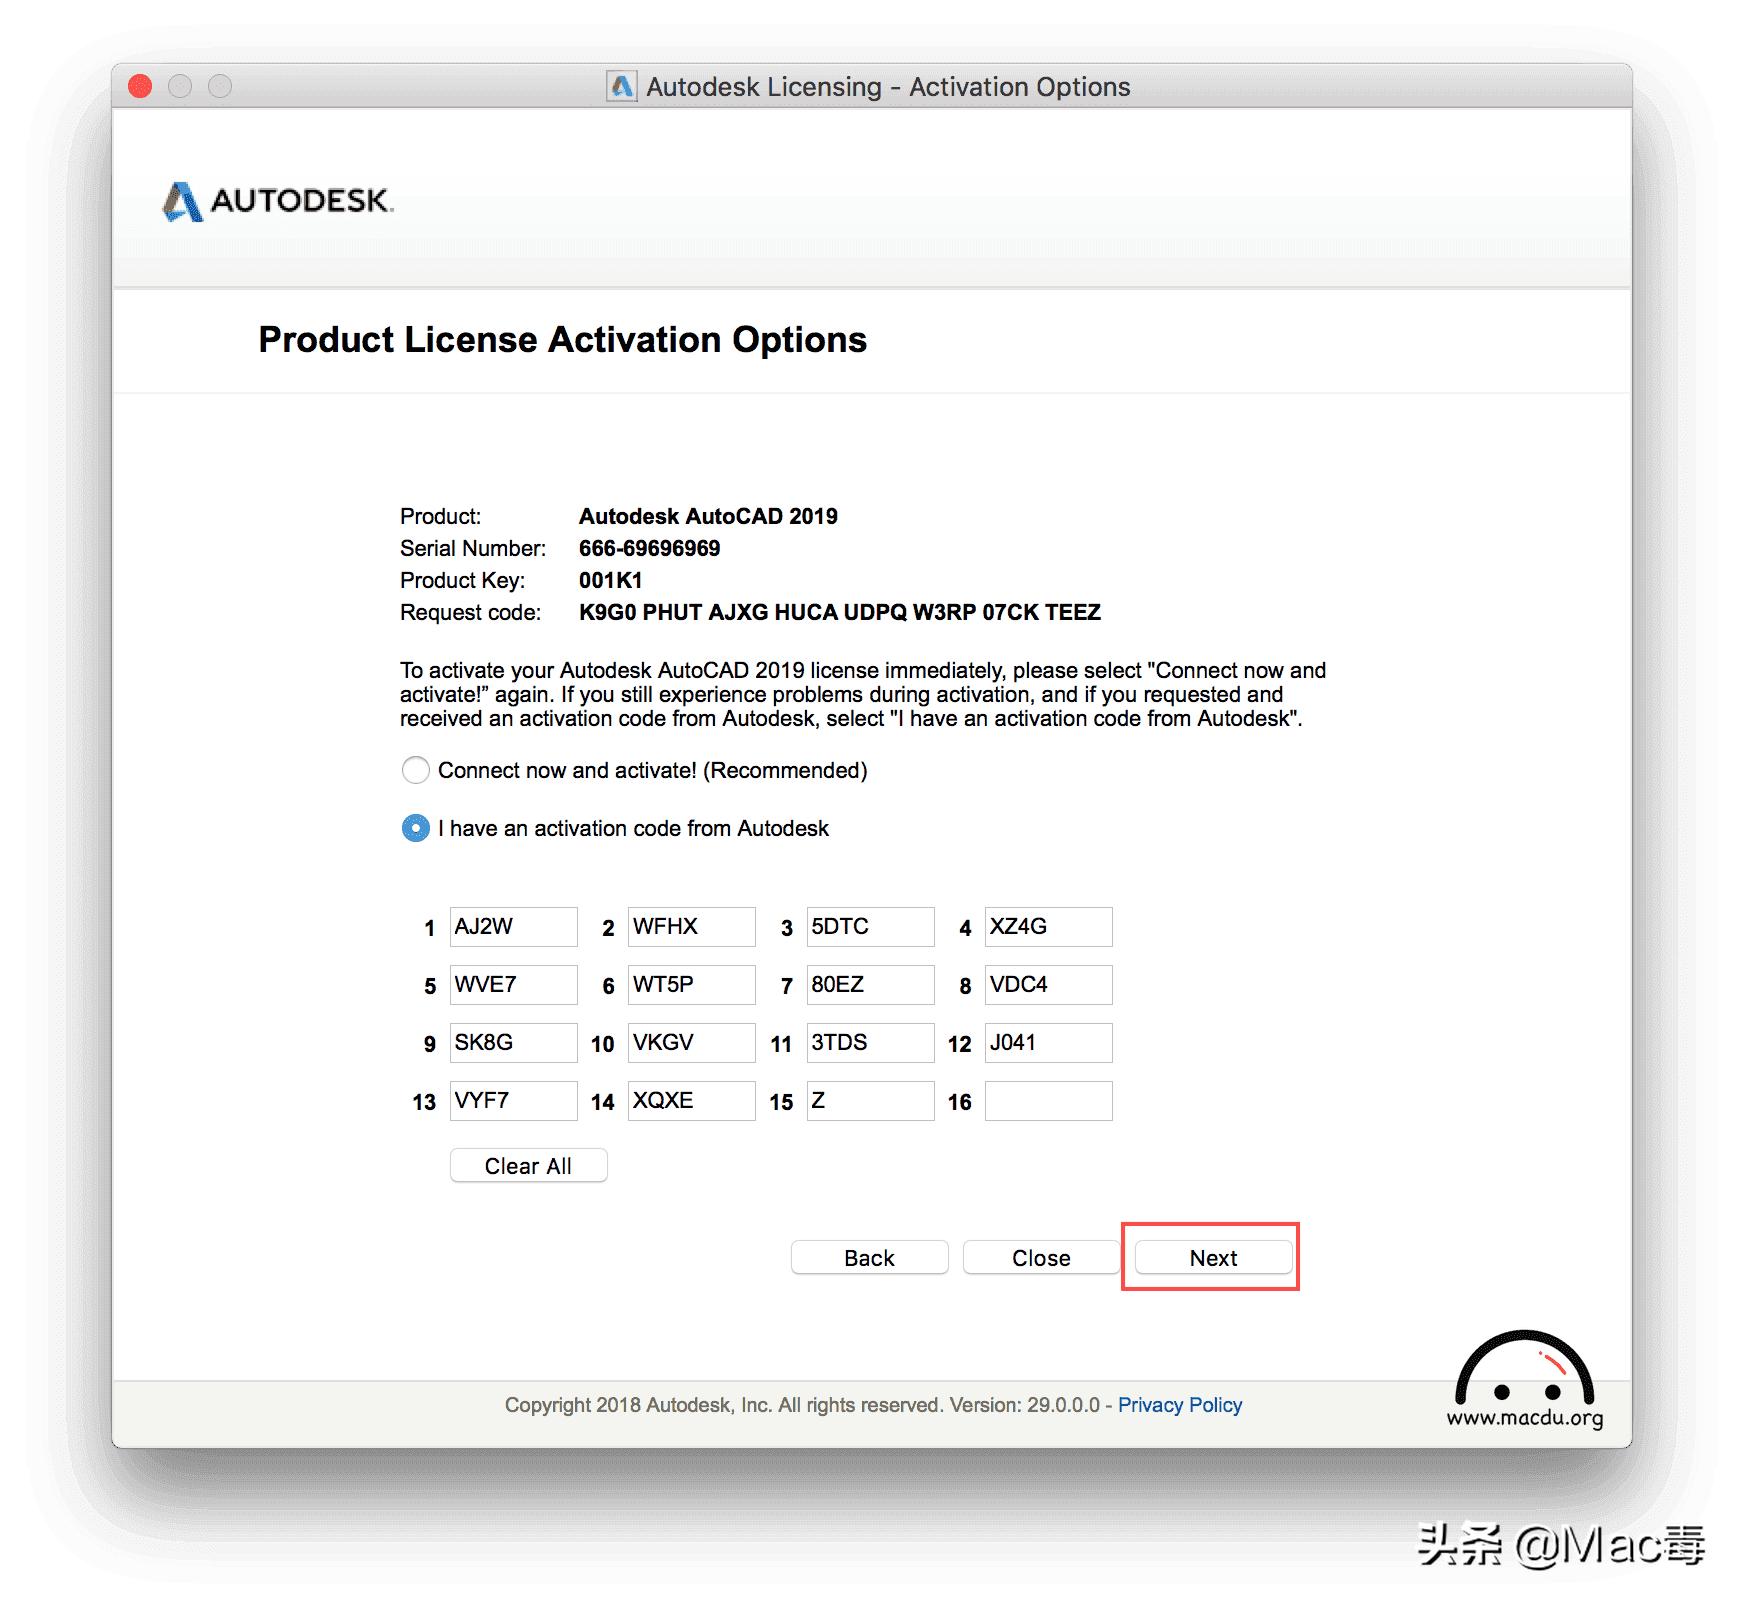Screen dimensions: 1744x1608
Task: Click the 'Product License Activation Options' heading
Action: click(x=563, y=340)
